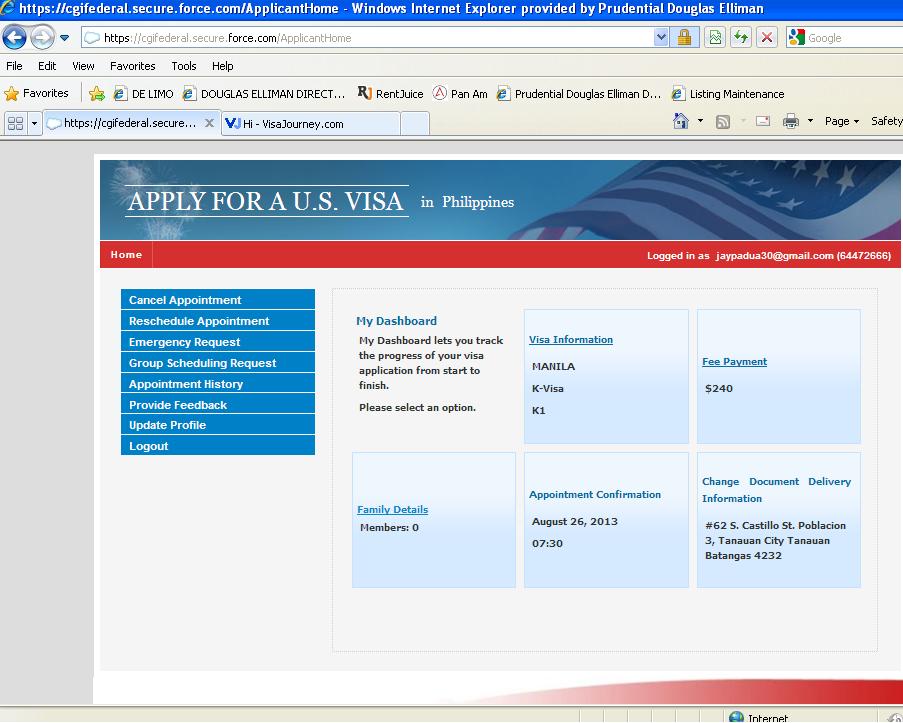Click the browser Back arrow button

(14, 38)
